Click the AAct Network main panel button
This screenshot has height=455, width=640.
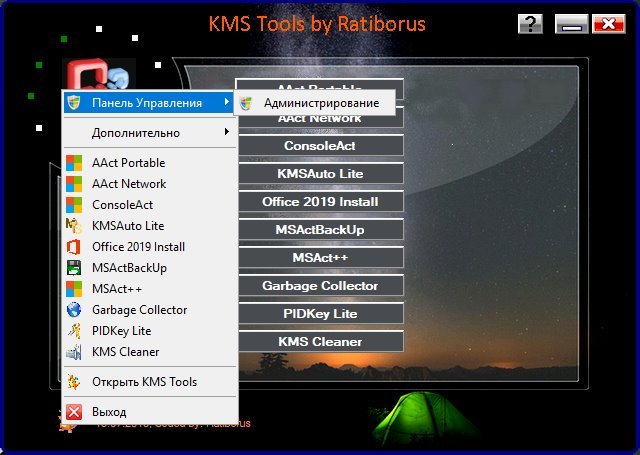click(x=321, y=122)
